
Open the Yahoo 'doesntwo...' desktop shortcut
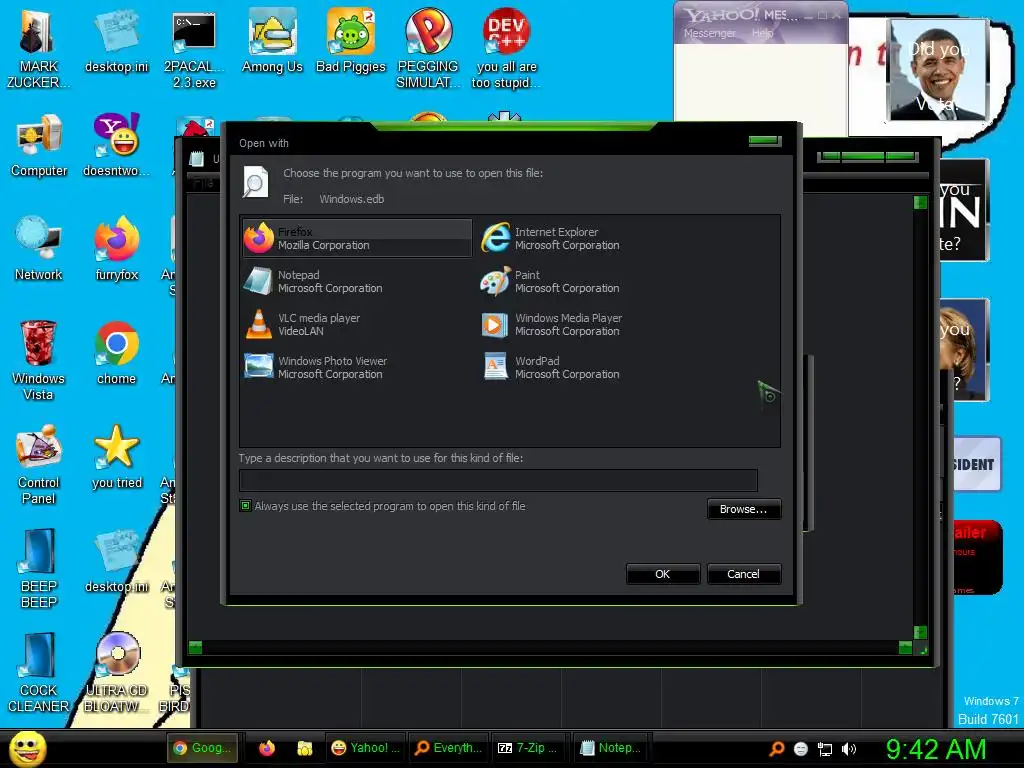pos(116,146)
